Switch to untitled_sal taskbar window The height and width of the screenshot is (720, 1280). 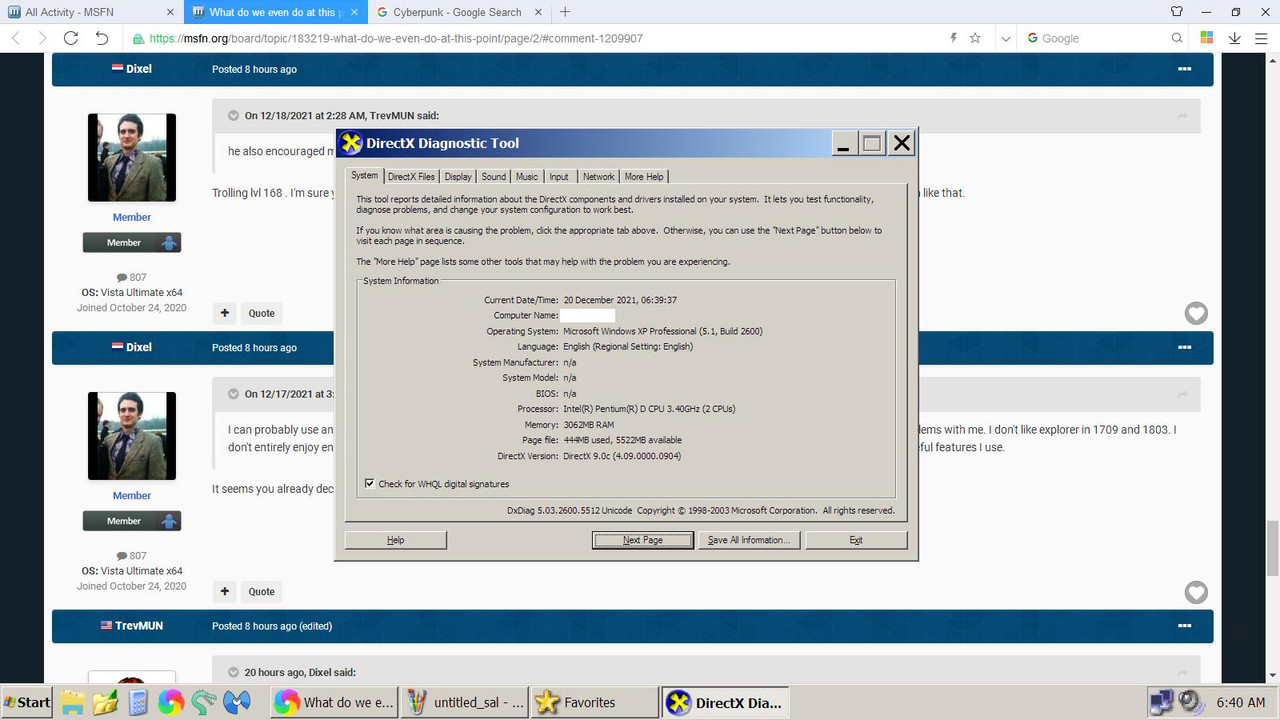(x=465, y=702)
